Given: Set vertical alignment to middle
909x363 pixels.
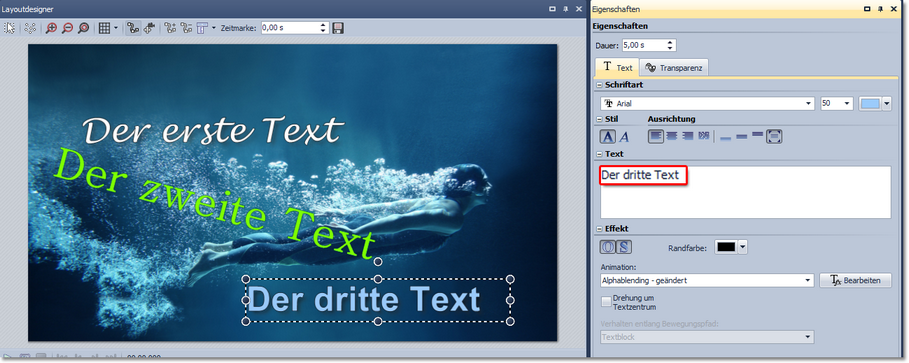Looking at the screenshot, I should pos(741,137).
